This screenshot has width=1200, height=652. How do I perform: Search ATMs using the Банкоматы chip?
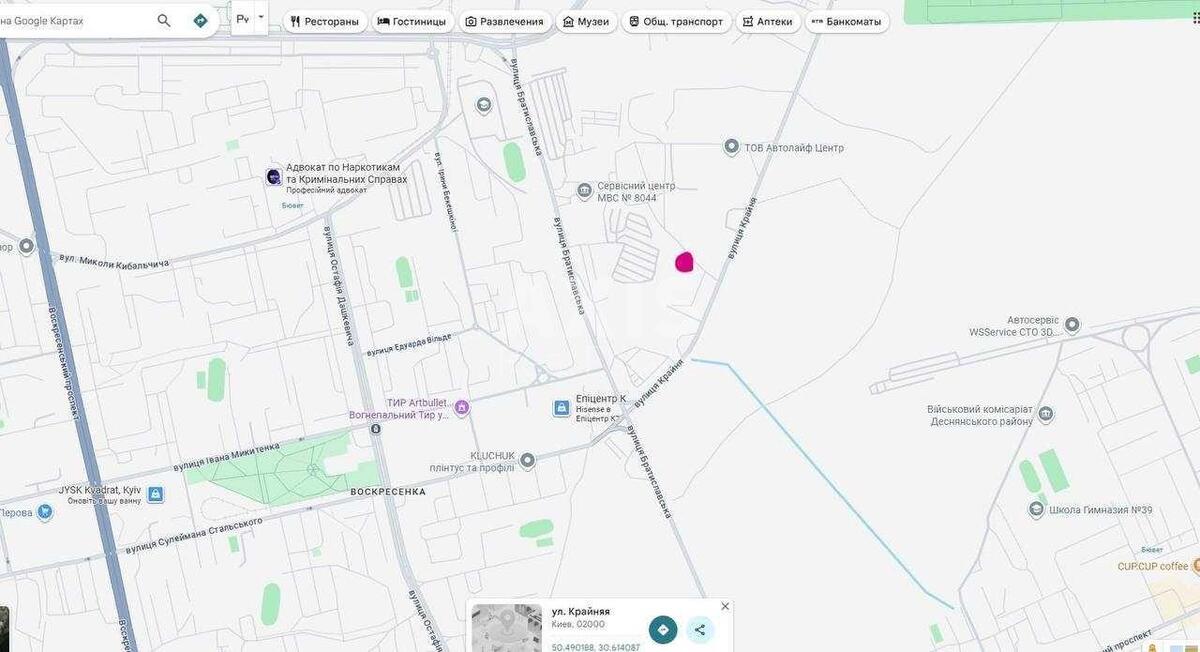pyautogui.click(x=848, y=20)
